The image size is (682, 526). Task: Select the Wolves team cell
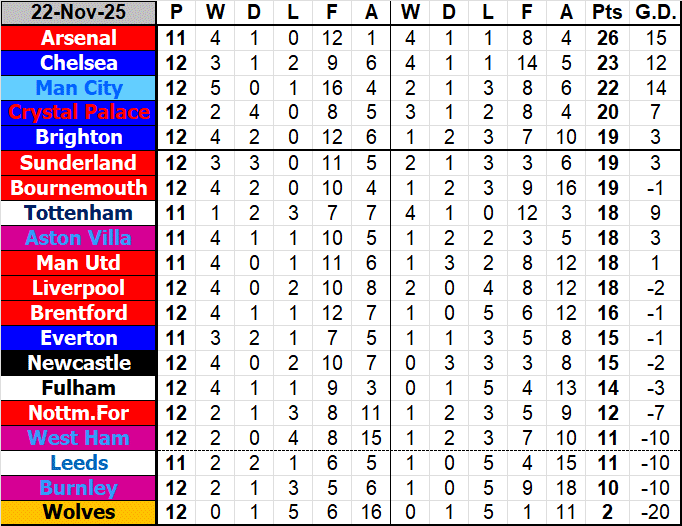pos(79,513)
